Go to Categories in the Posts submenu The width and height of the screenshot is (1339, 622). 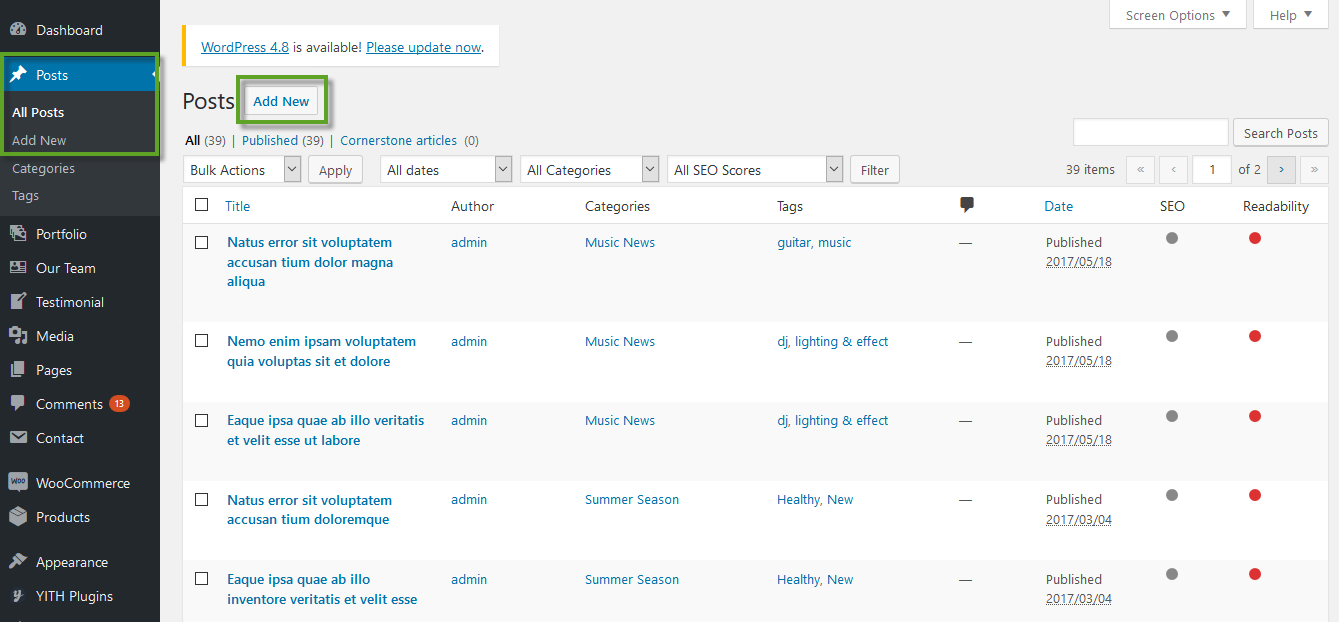pos(43,168)
